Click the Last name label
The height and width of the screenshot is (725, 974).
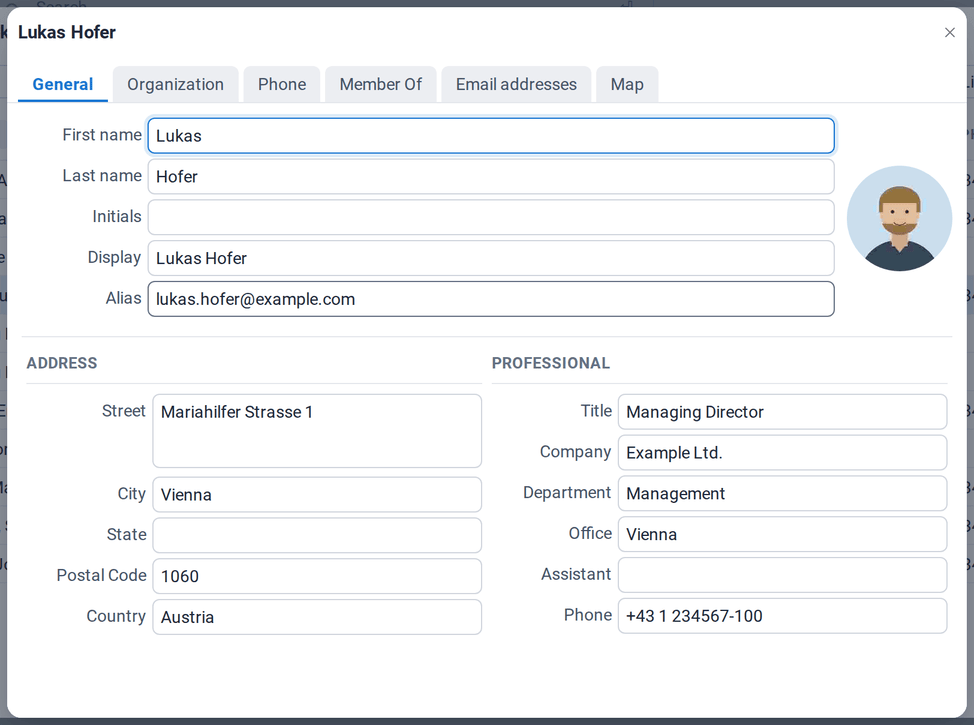pos(102,176)
